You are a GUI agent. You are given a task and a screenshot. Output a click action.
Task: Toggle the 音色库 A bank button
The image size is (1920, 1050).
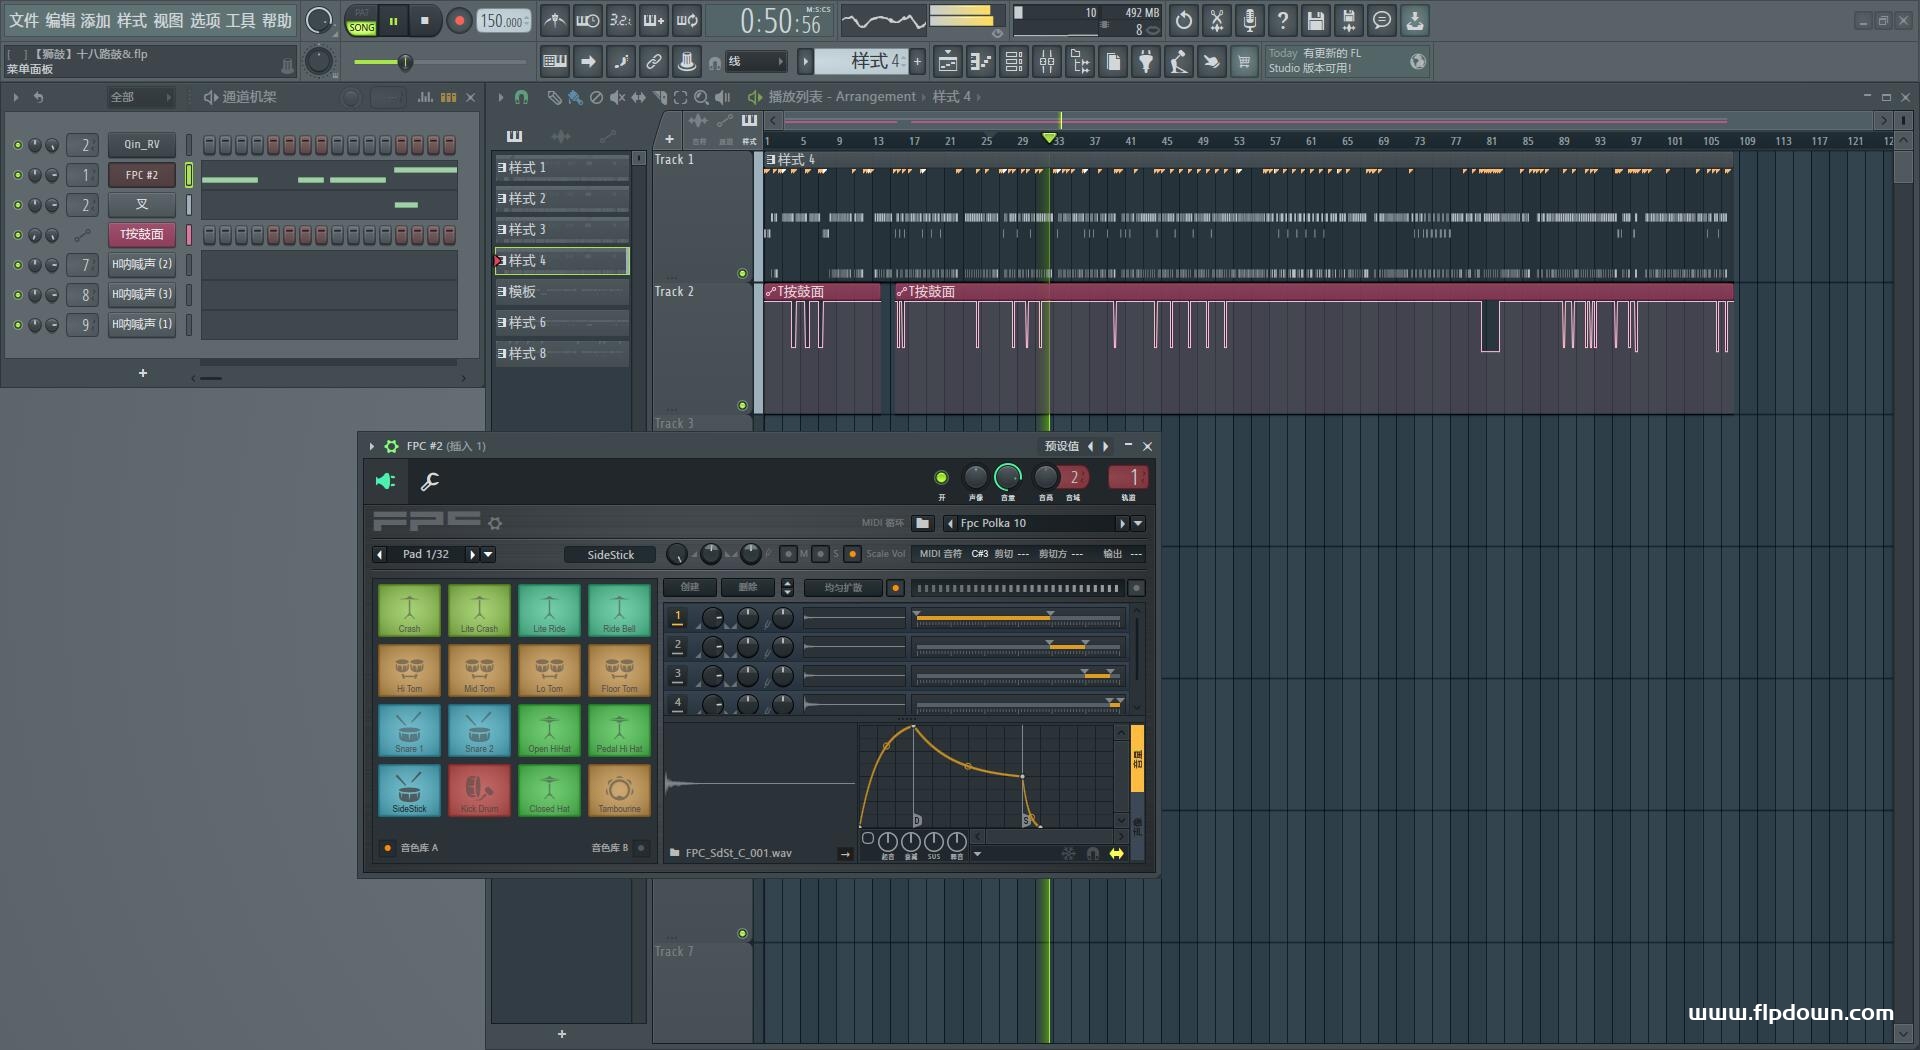[x=388, y=848]
